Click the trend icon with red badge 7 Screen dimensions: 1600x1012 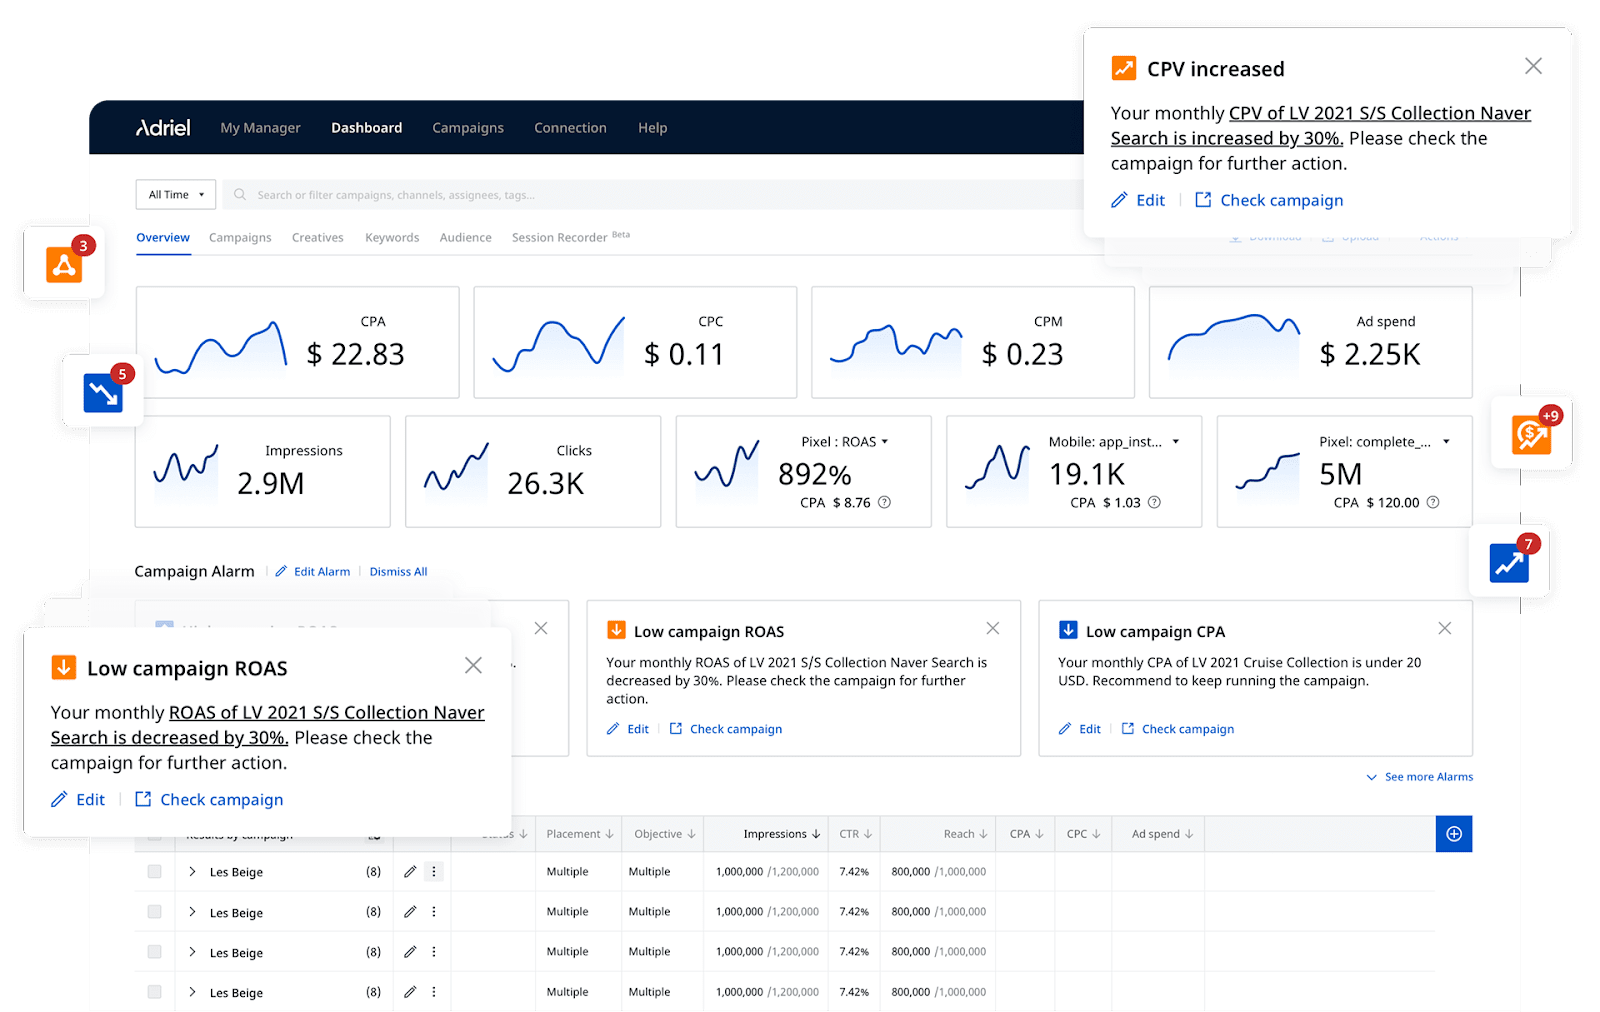(x=1509, y=562)
